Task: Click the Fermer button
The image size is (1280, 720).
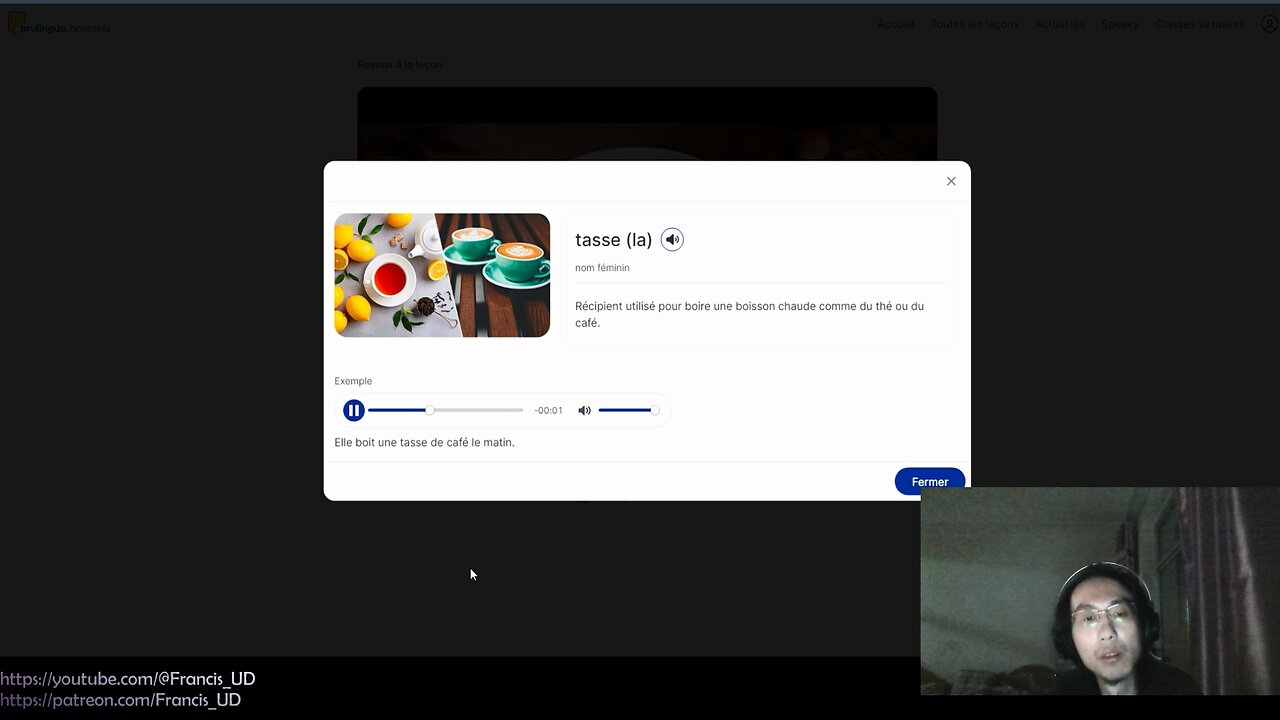Action: tap(929, 481)
